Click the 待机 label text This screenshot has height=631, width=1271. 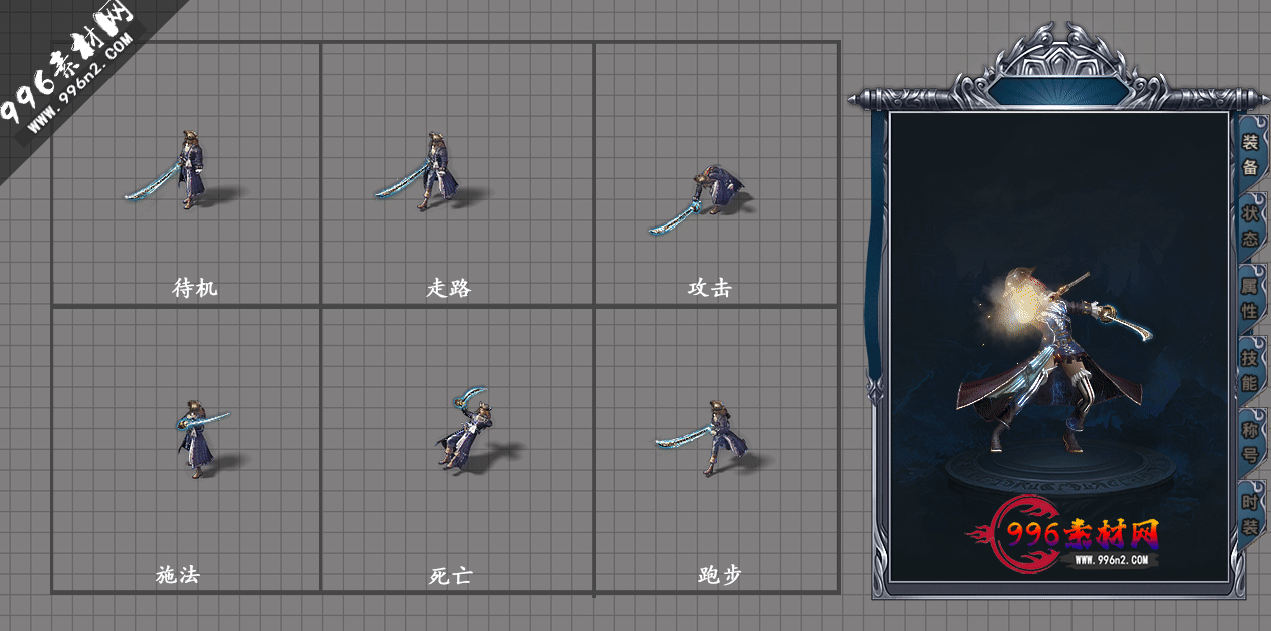pyautogui.click(x=194, y=288)
